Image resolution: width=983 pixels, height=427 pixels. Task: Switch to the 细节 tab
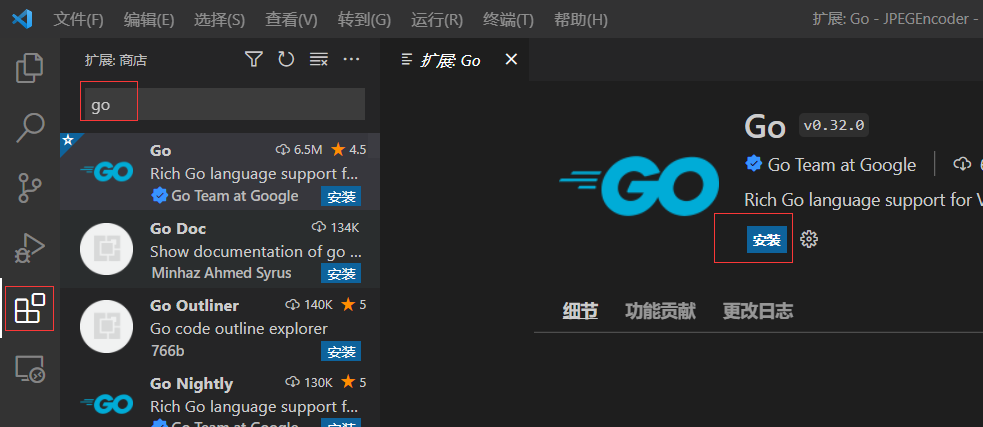click(x=580, y=311)
